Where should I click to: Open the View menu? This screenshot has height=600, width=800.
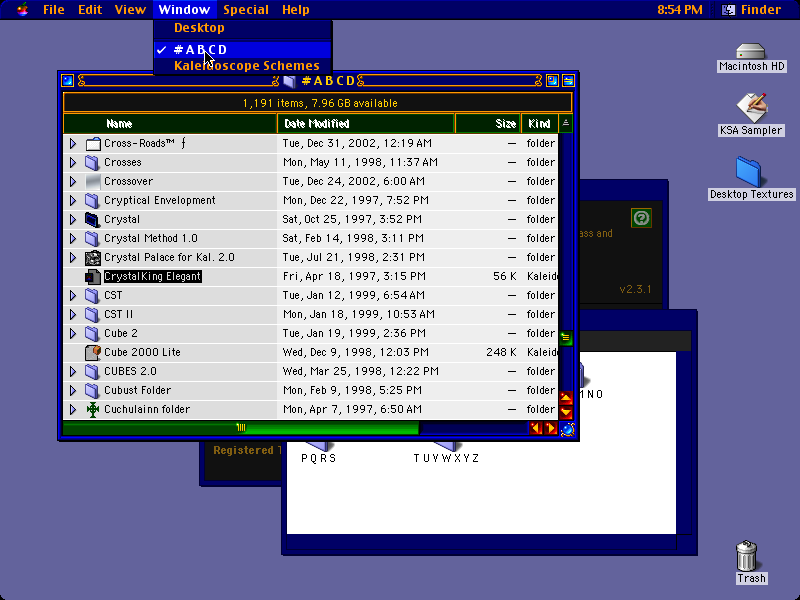[130, 10]
